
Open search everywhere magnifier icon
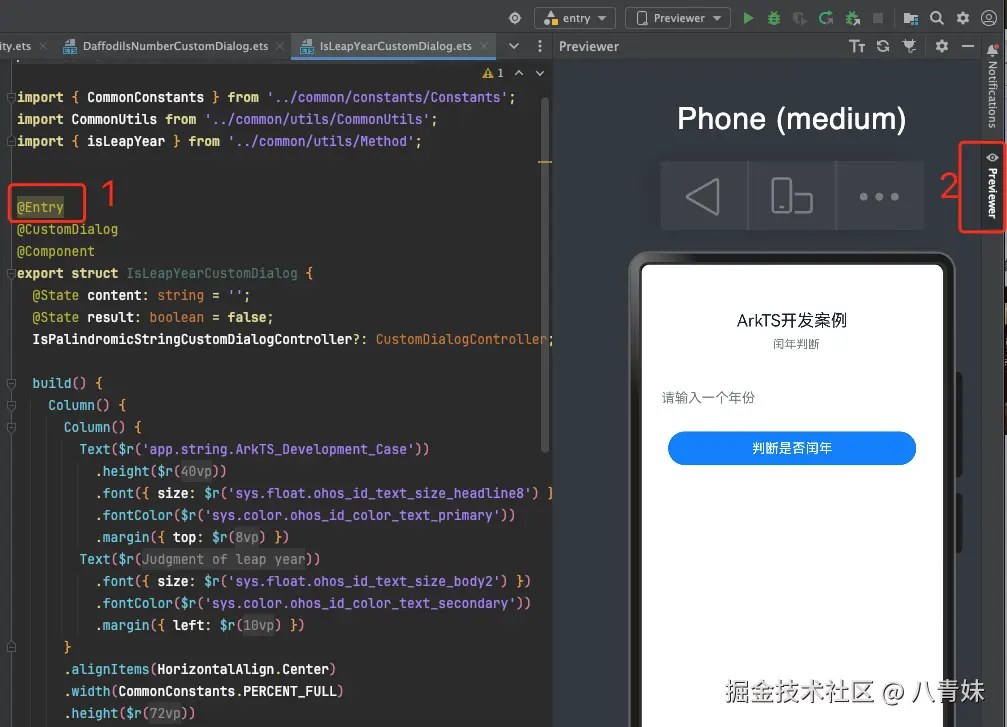coord(937,18)
